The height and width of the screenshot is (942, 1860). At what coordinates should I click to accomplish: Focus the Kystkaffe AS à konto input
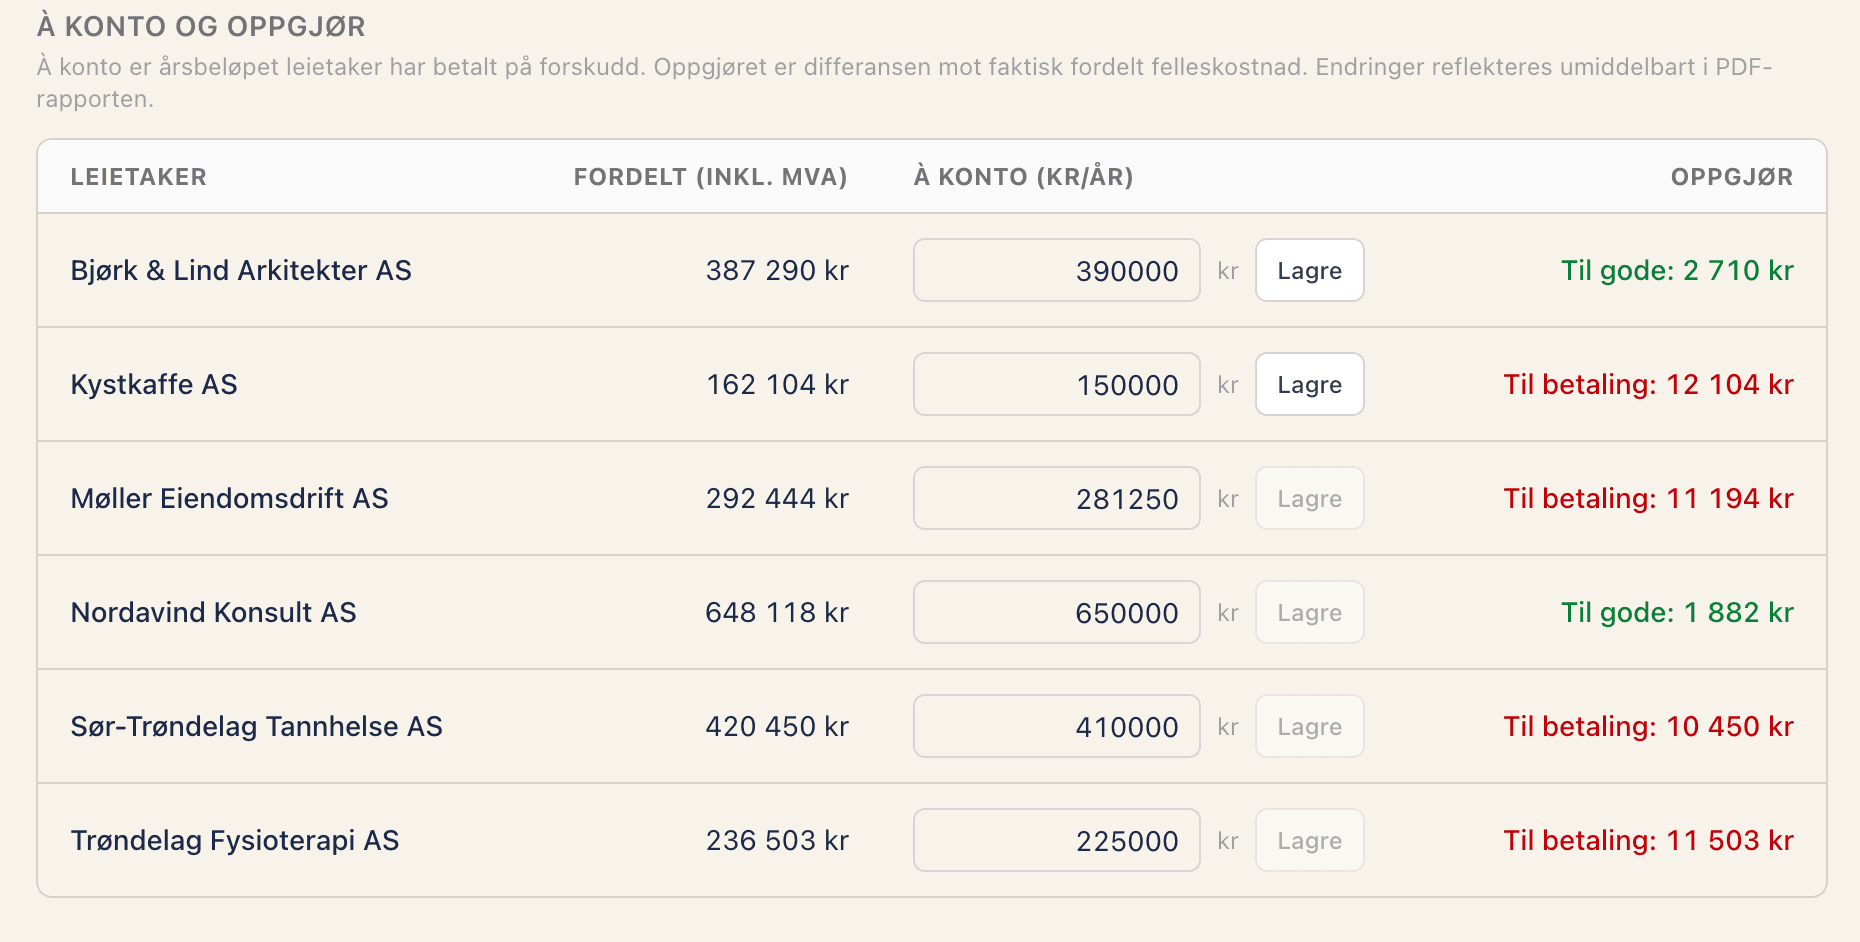pos(1056,384)
